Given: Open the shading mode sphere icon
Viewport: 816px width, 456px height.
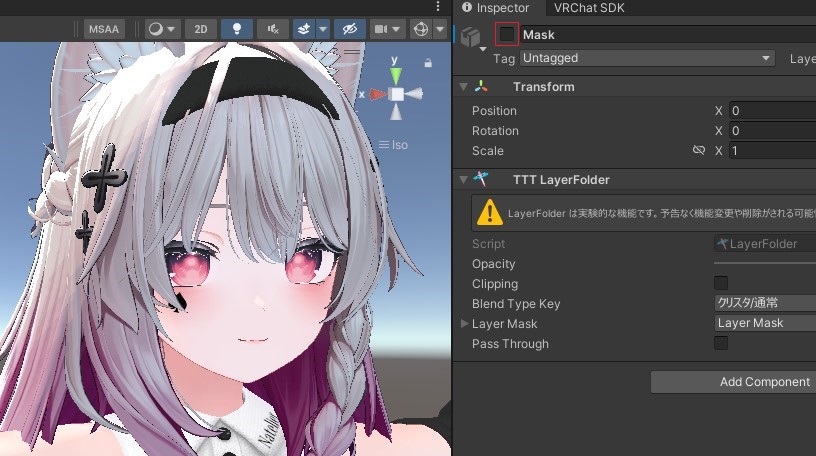Looking at the screenshot, I should (156, 29).
